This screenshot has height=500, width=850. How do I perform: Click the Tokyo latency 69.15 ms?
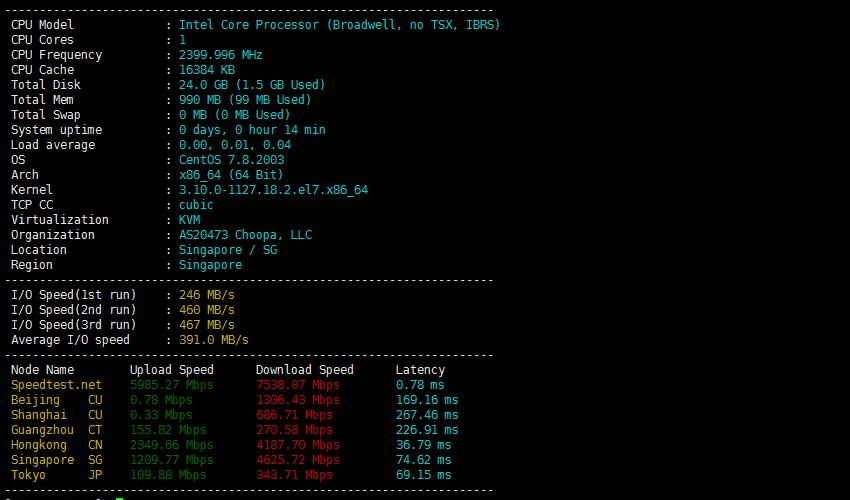[423, 475]
